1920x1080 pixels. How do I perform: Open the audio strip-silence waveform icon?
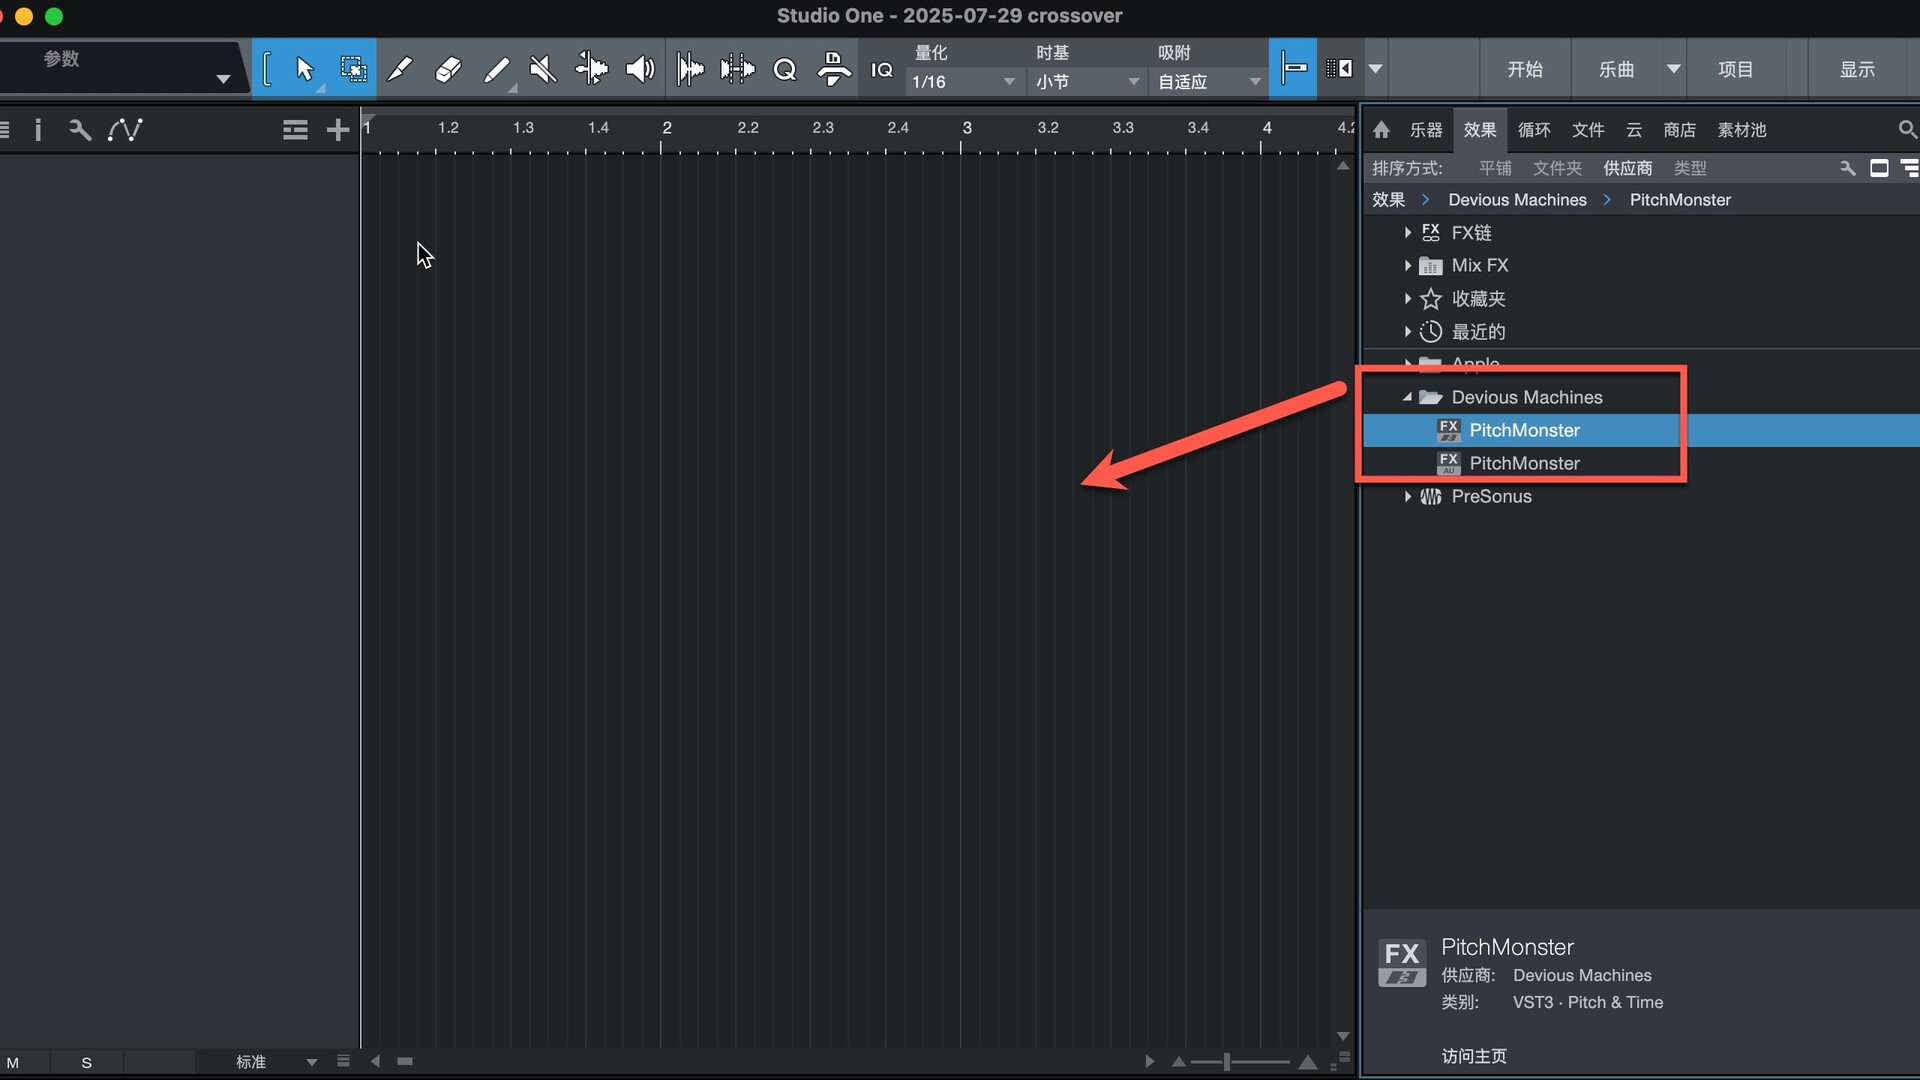pos(690,69)
